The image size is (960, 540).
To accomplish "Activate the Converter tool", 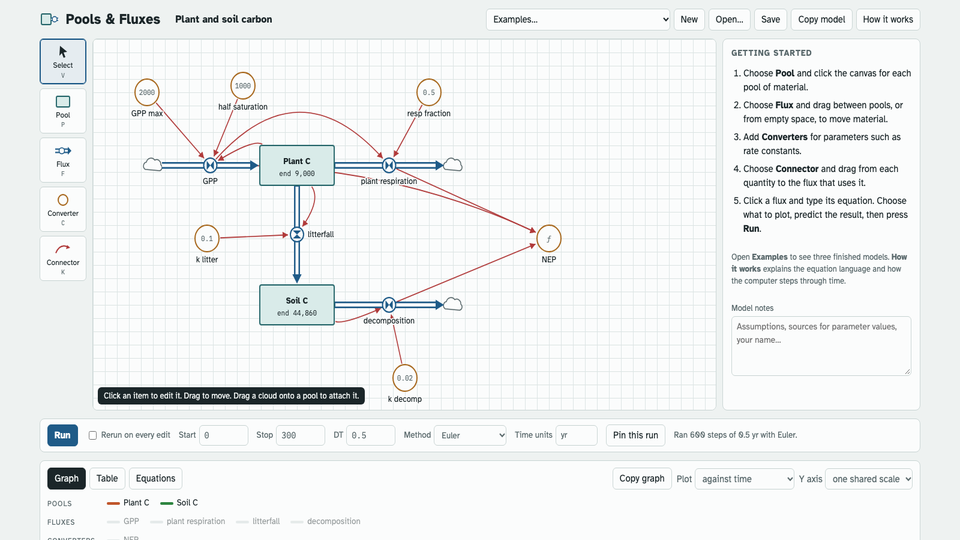I will (63, 209).
